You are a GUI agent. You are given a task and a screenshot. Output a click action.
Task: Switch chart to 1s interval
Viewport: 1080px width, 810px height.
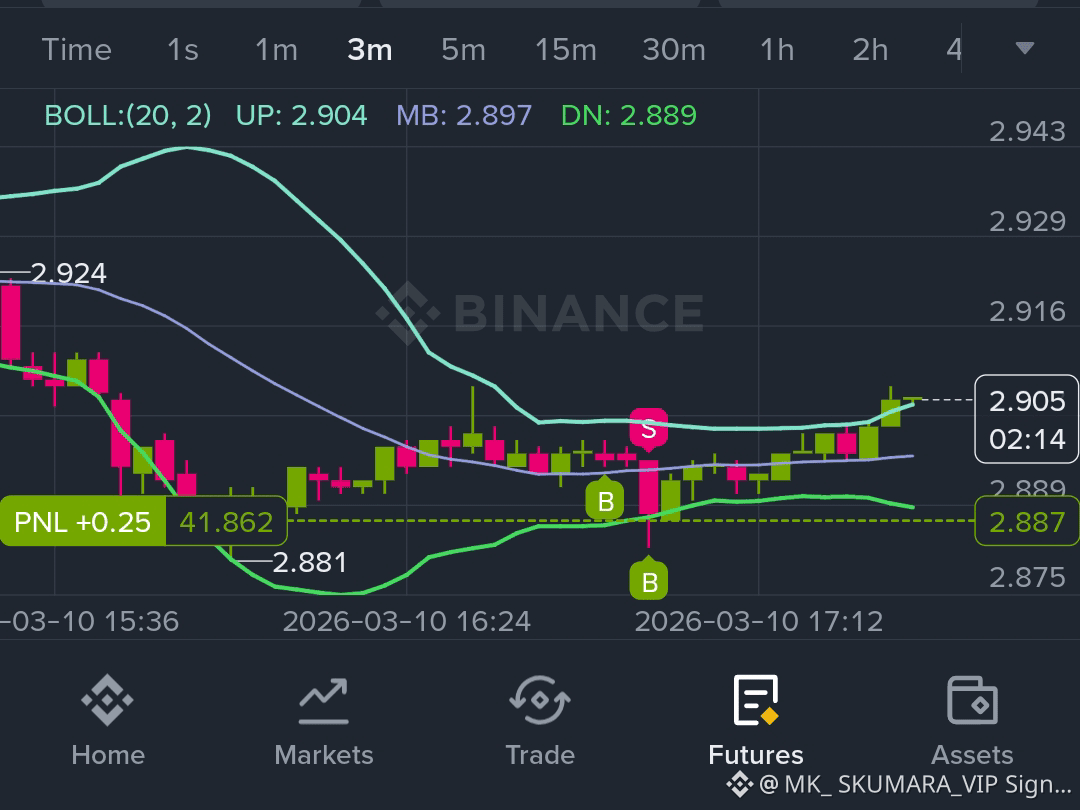[183, 50]
